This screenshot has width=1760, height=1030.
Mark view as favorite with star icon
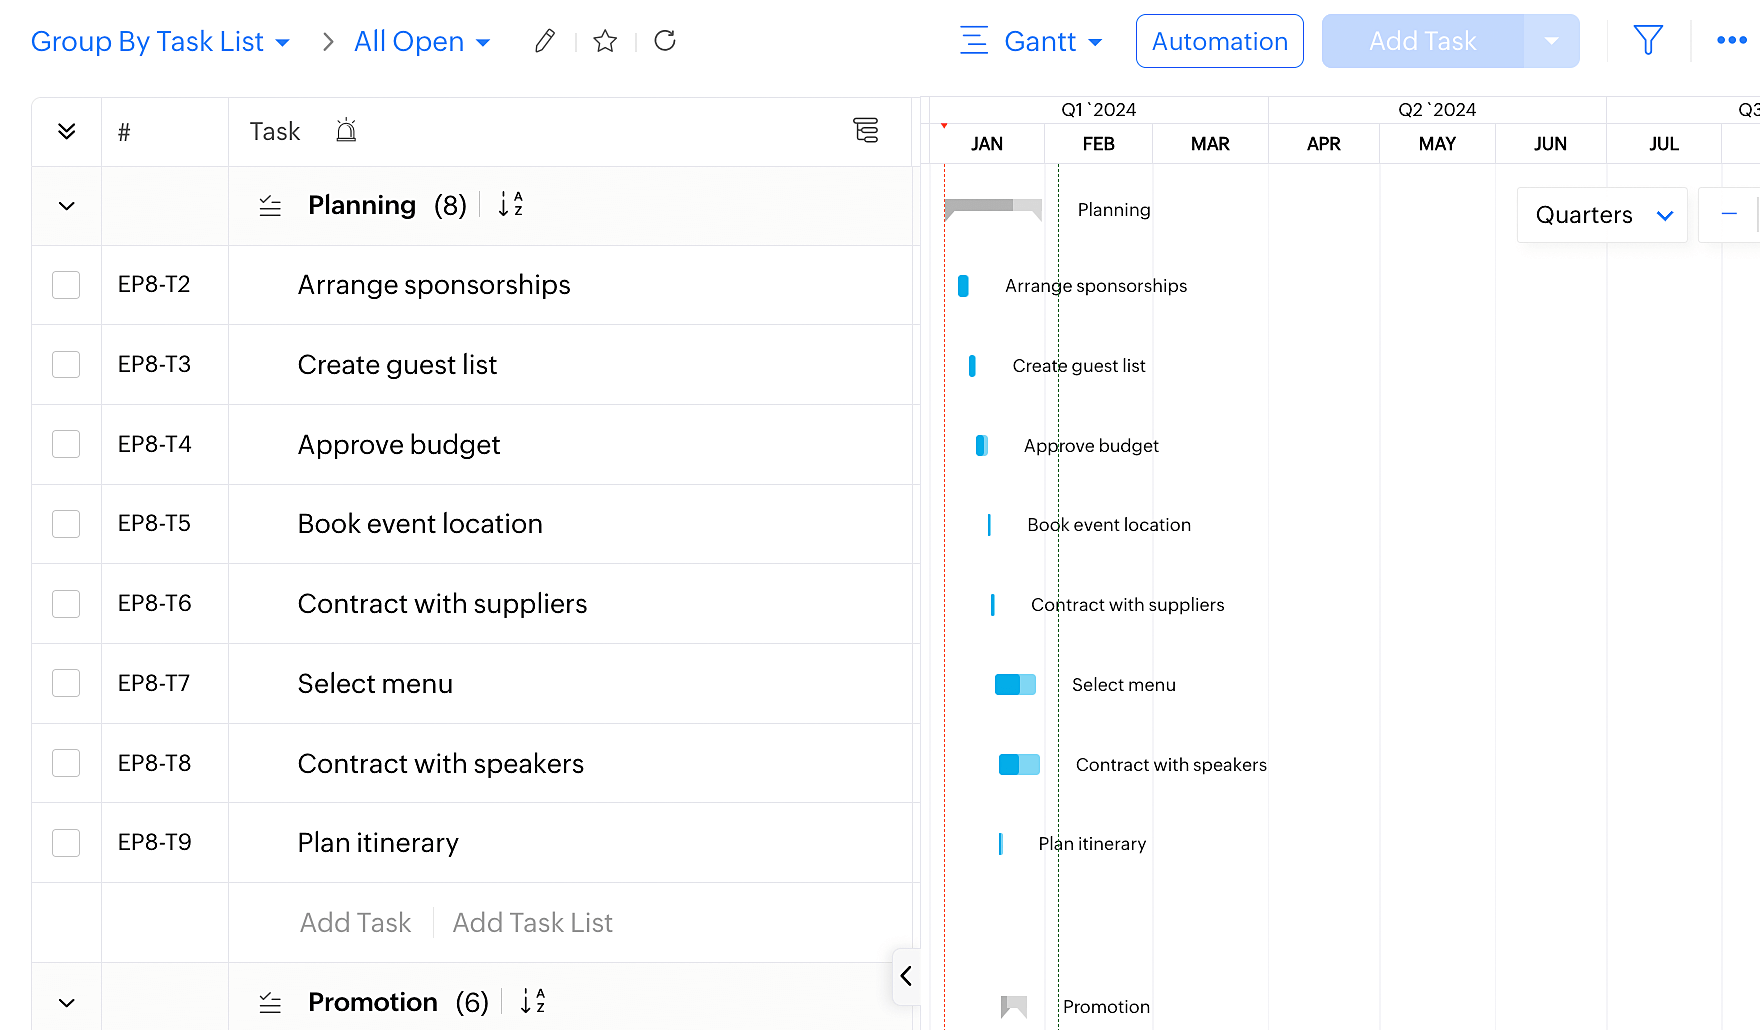tap(605, 41)
